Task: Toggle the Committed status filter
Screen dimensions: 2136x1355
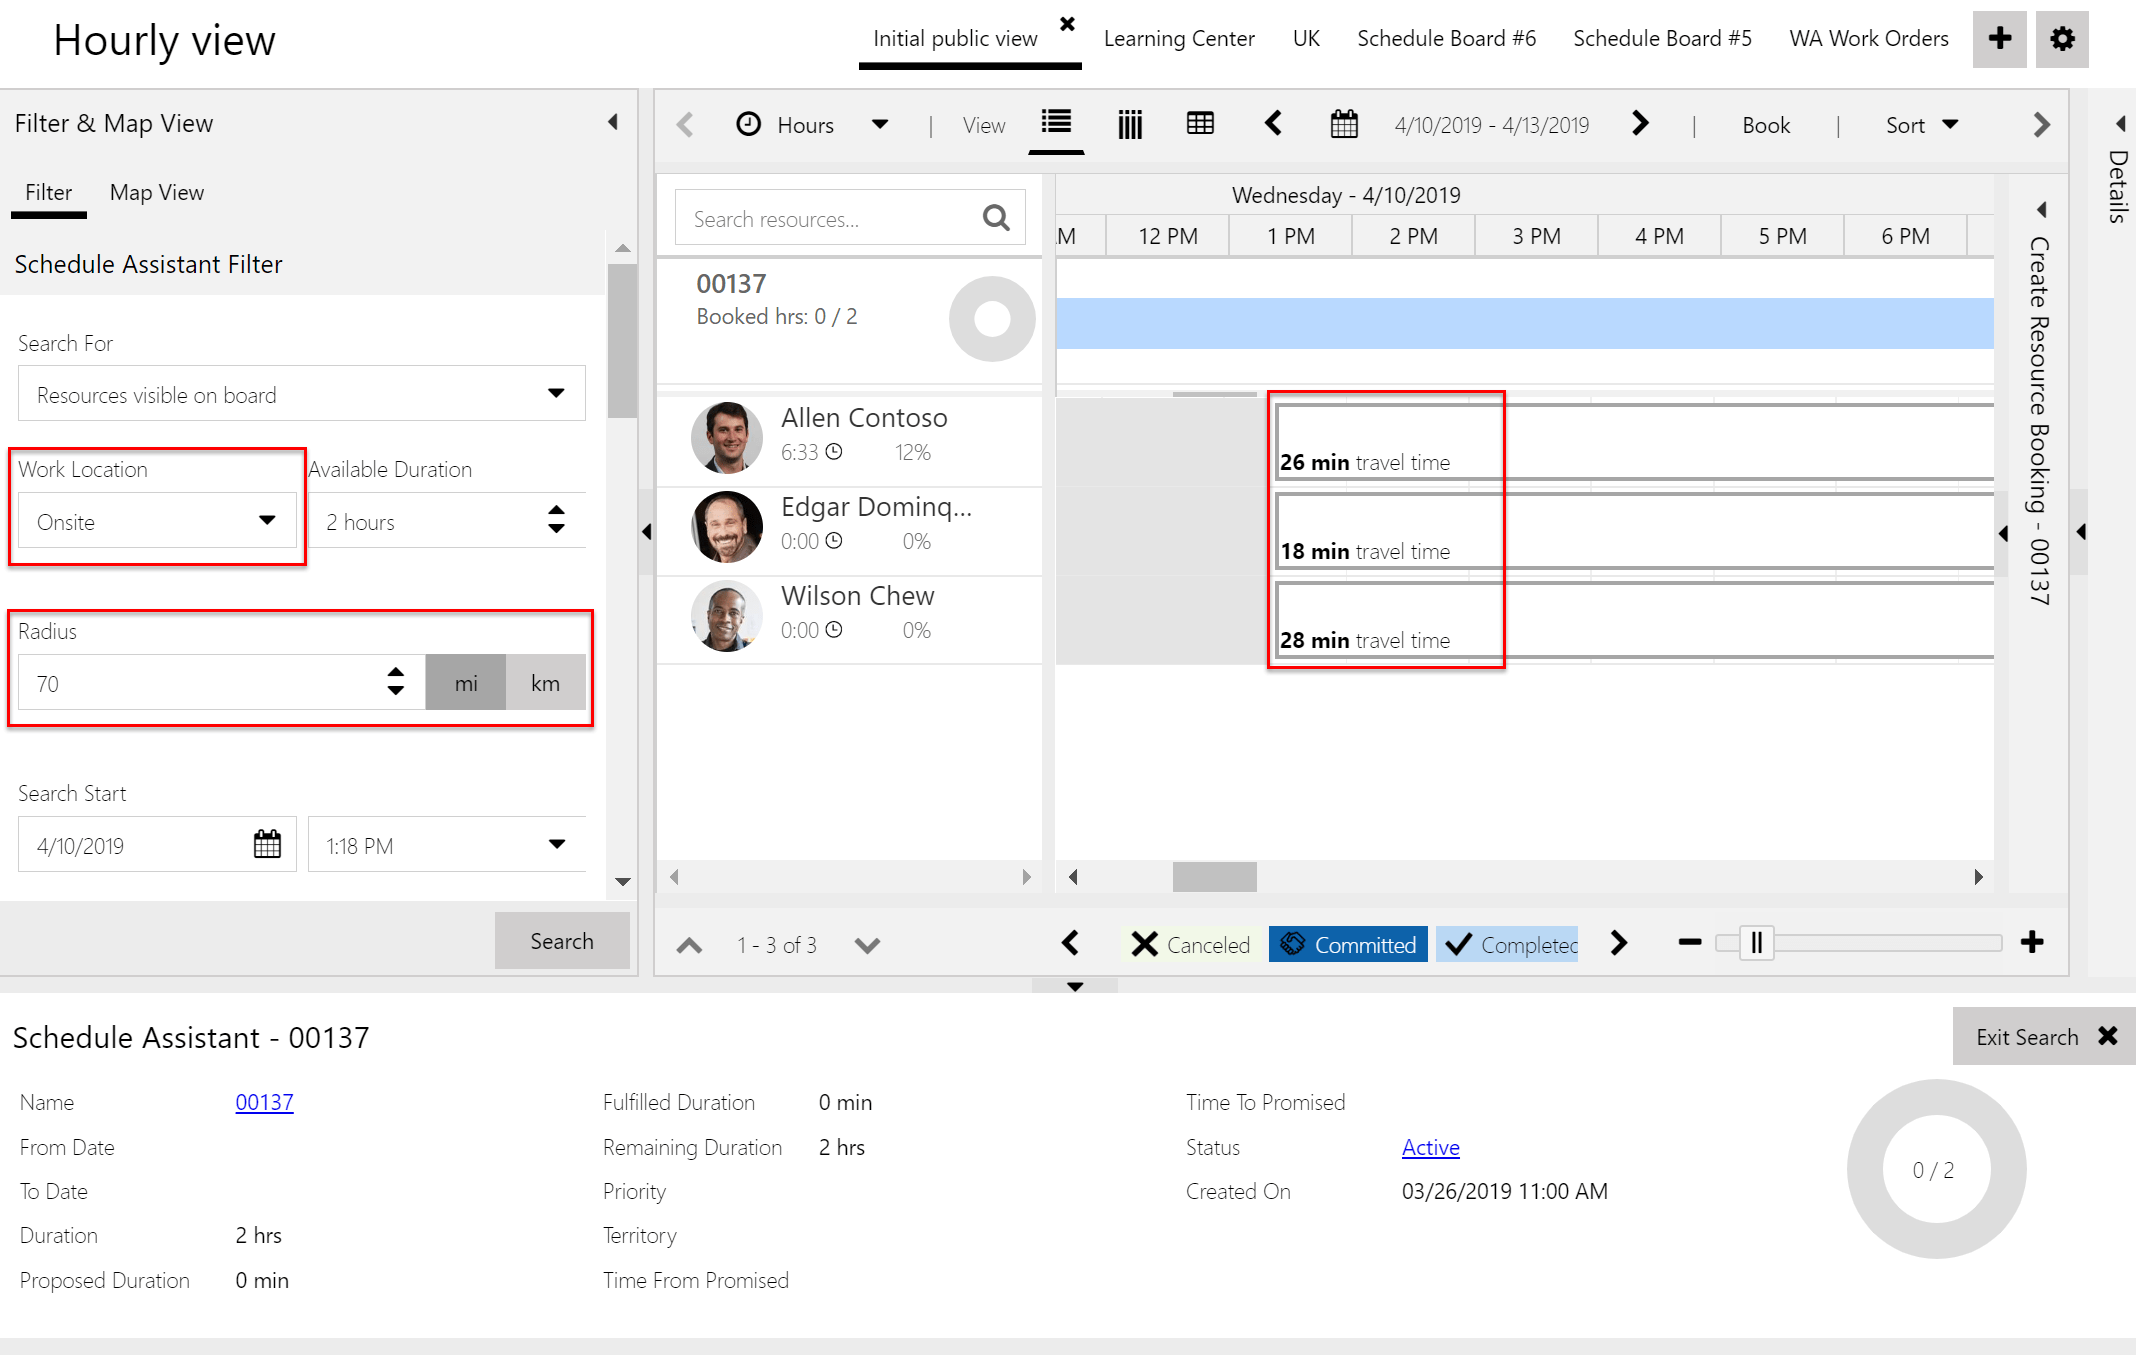Action: (x=1348, y=944)
